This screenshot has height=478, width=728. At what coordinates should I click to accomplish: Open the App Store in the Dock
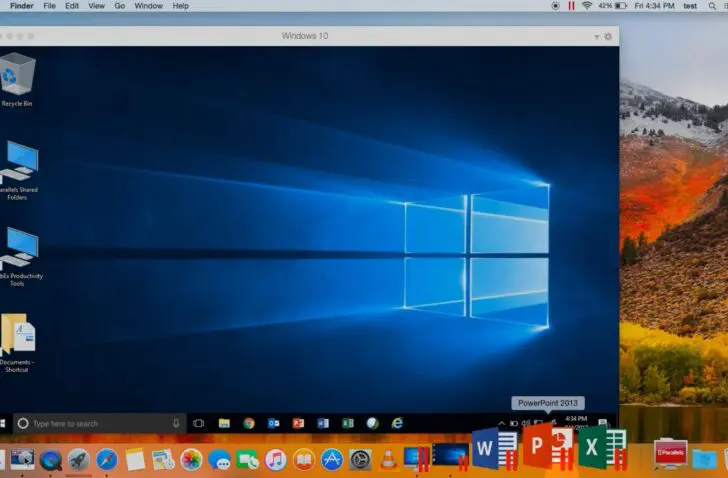(332, 460)
